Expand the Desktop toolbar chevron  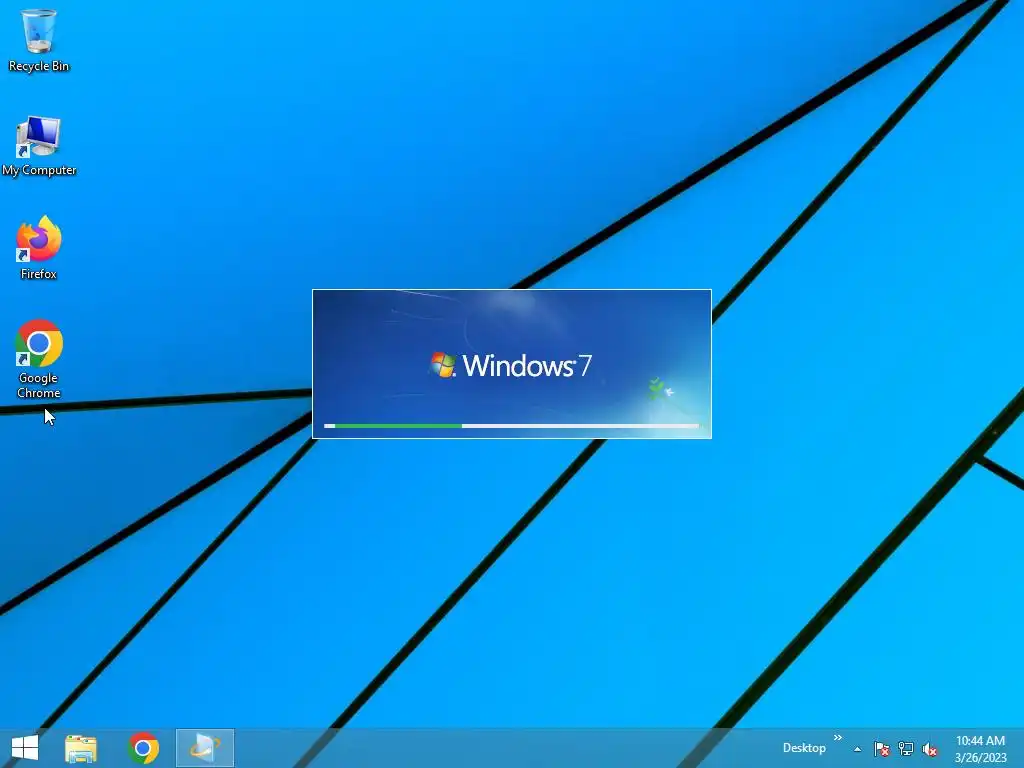tap(838, 738)
